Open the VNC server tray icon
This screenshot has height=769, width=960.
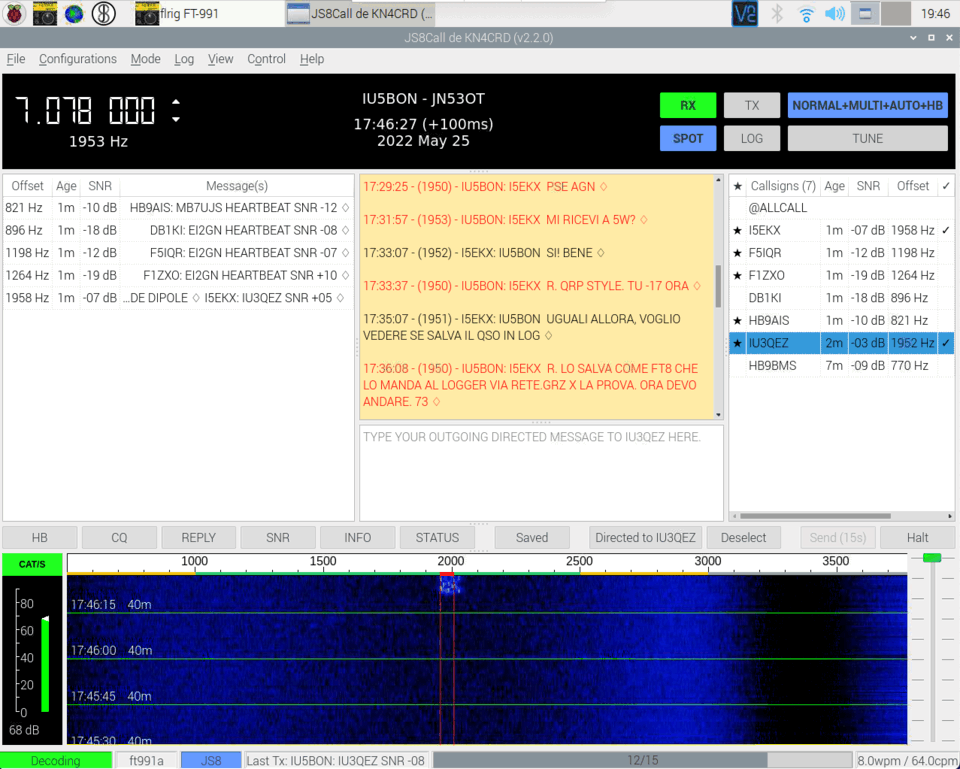click(745, 14)
